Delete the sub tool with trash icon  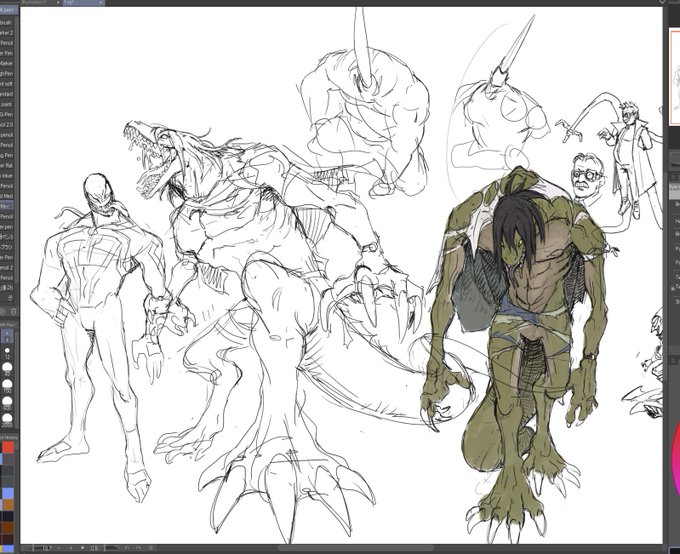[x=13, y=311]
